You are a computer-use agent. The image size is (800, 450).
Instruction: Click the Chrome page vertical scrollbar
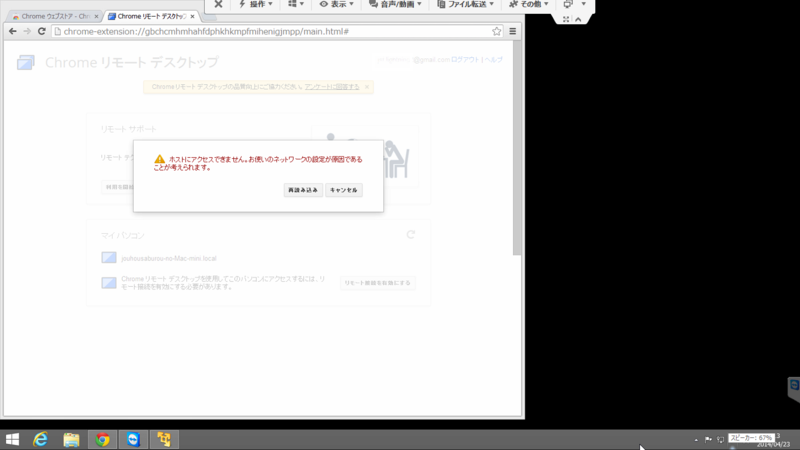517,148
